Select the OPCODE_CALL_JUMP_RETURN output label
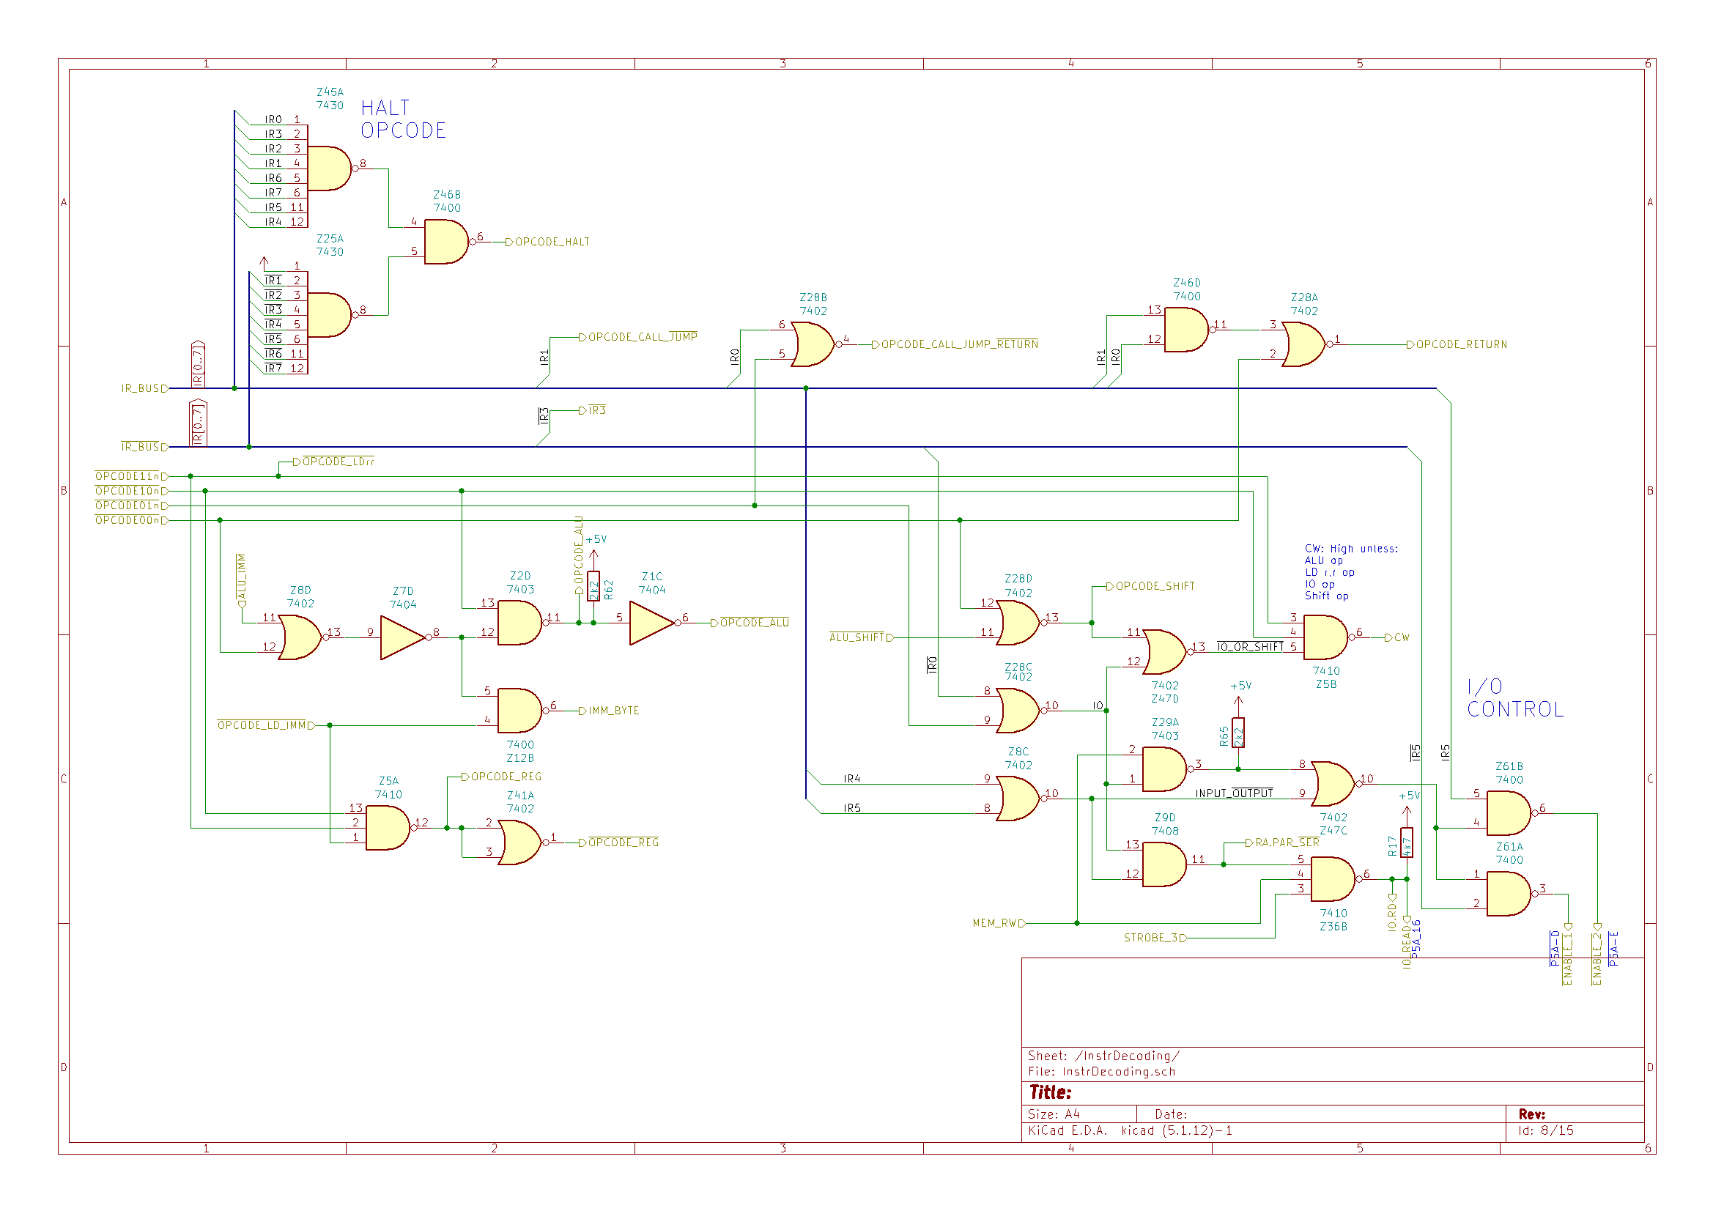The height and width of the screenshot is (1211, 1713). 958,345
